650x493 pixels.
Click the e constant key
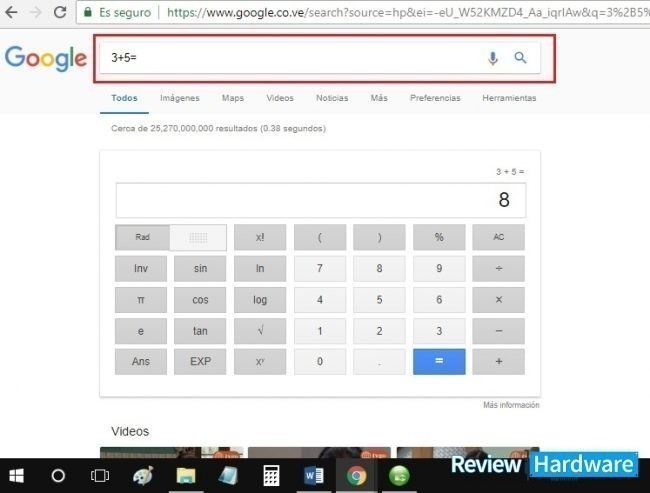click(141, 331)
